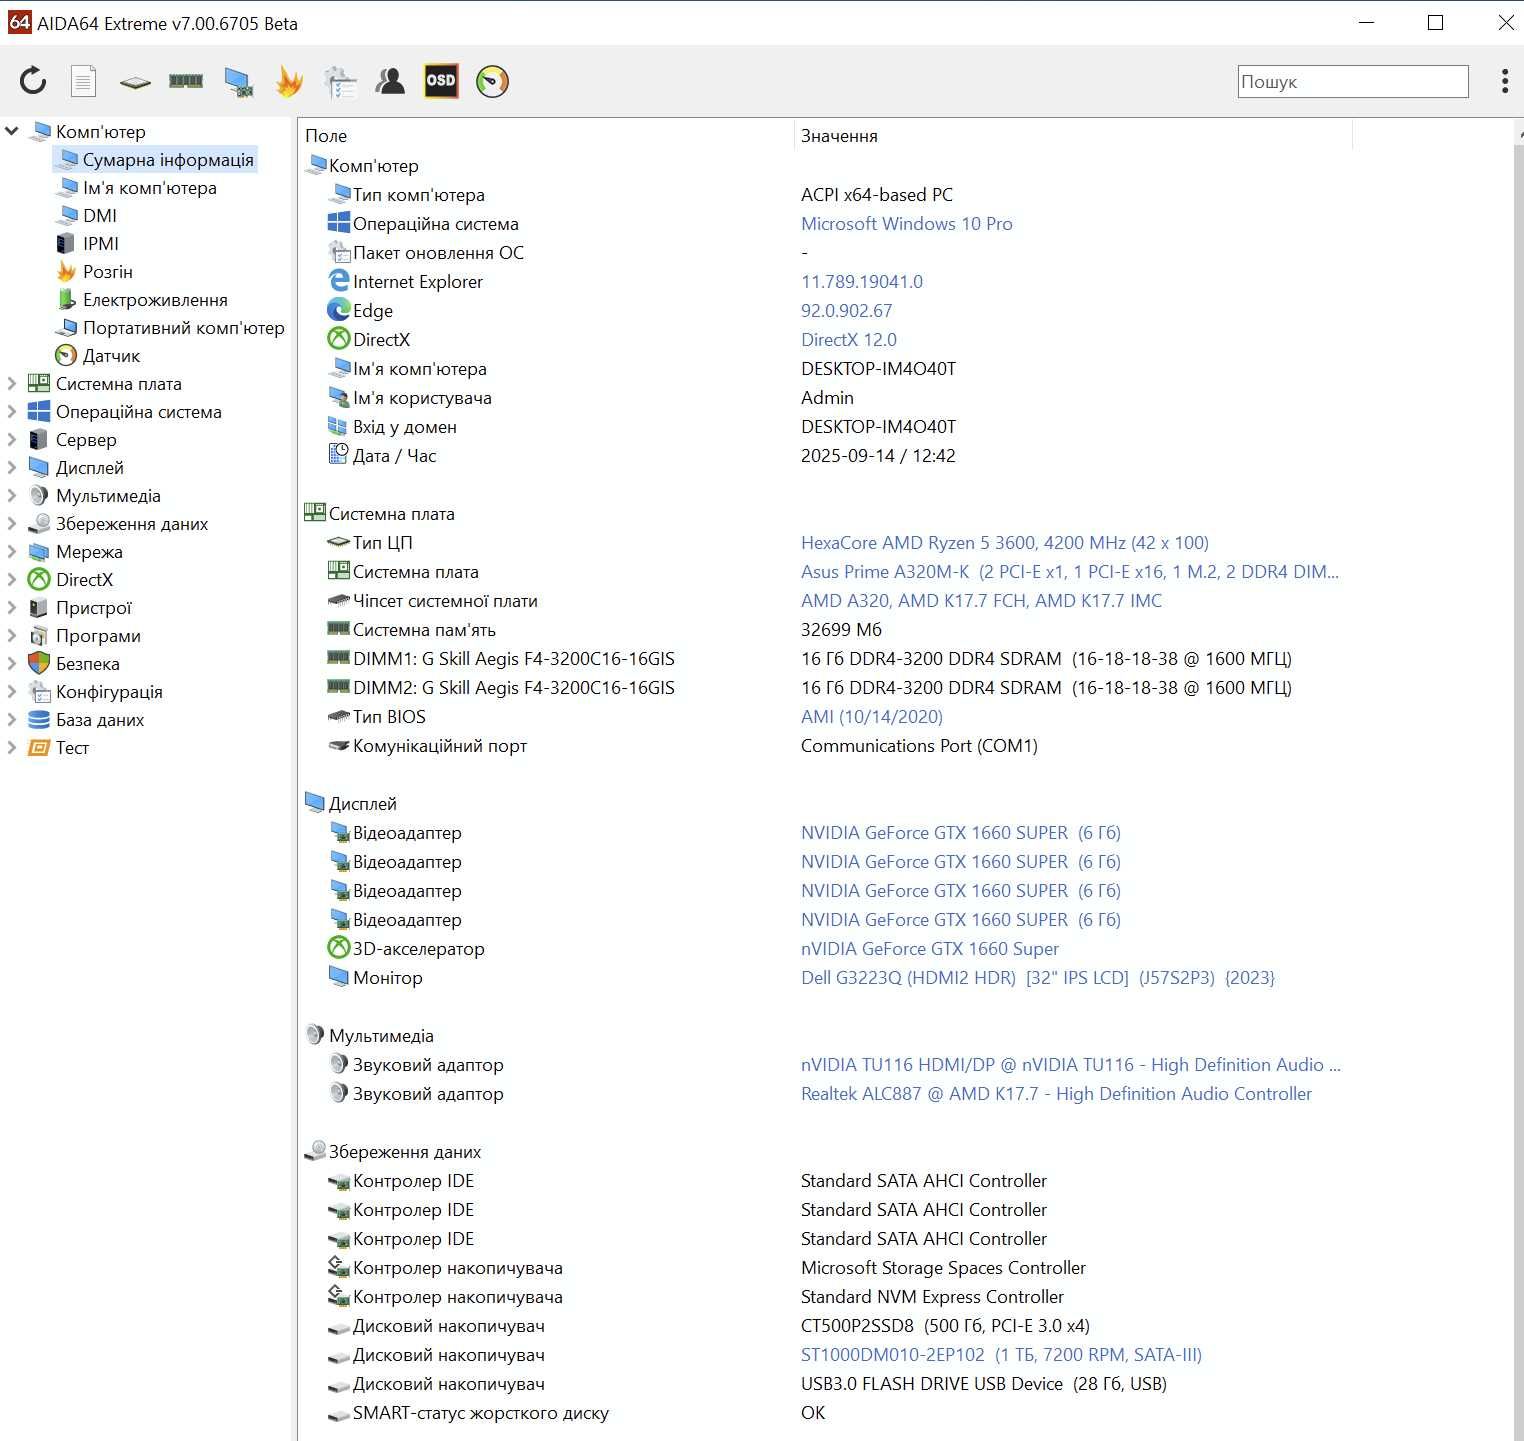Click the Безпека shield icon
The width and height of the screenshot is (1524, 1441).
click(39, 663)
